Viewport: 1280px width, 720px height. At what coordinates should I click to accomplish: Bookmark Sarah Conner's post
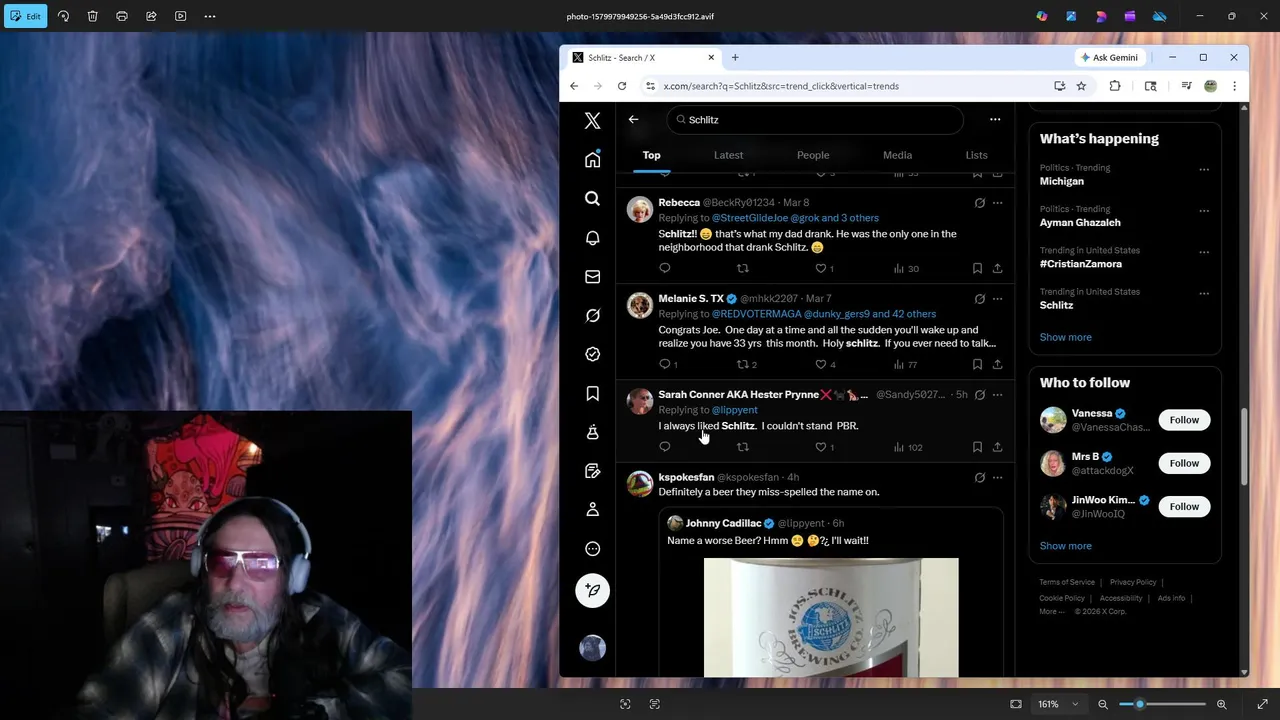pyautogui.click(x=977, y=447)
